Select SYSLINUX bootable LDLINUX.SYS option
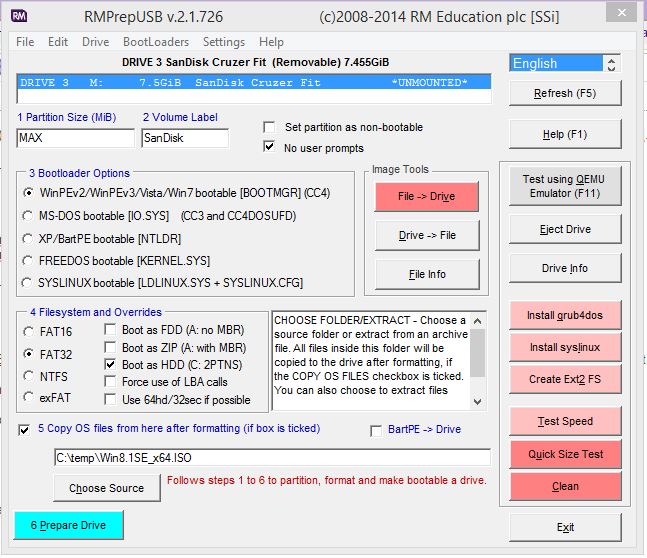 tap(27, 283)
